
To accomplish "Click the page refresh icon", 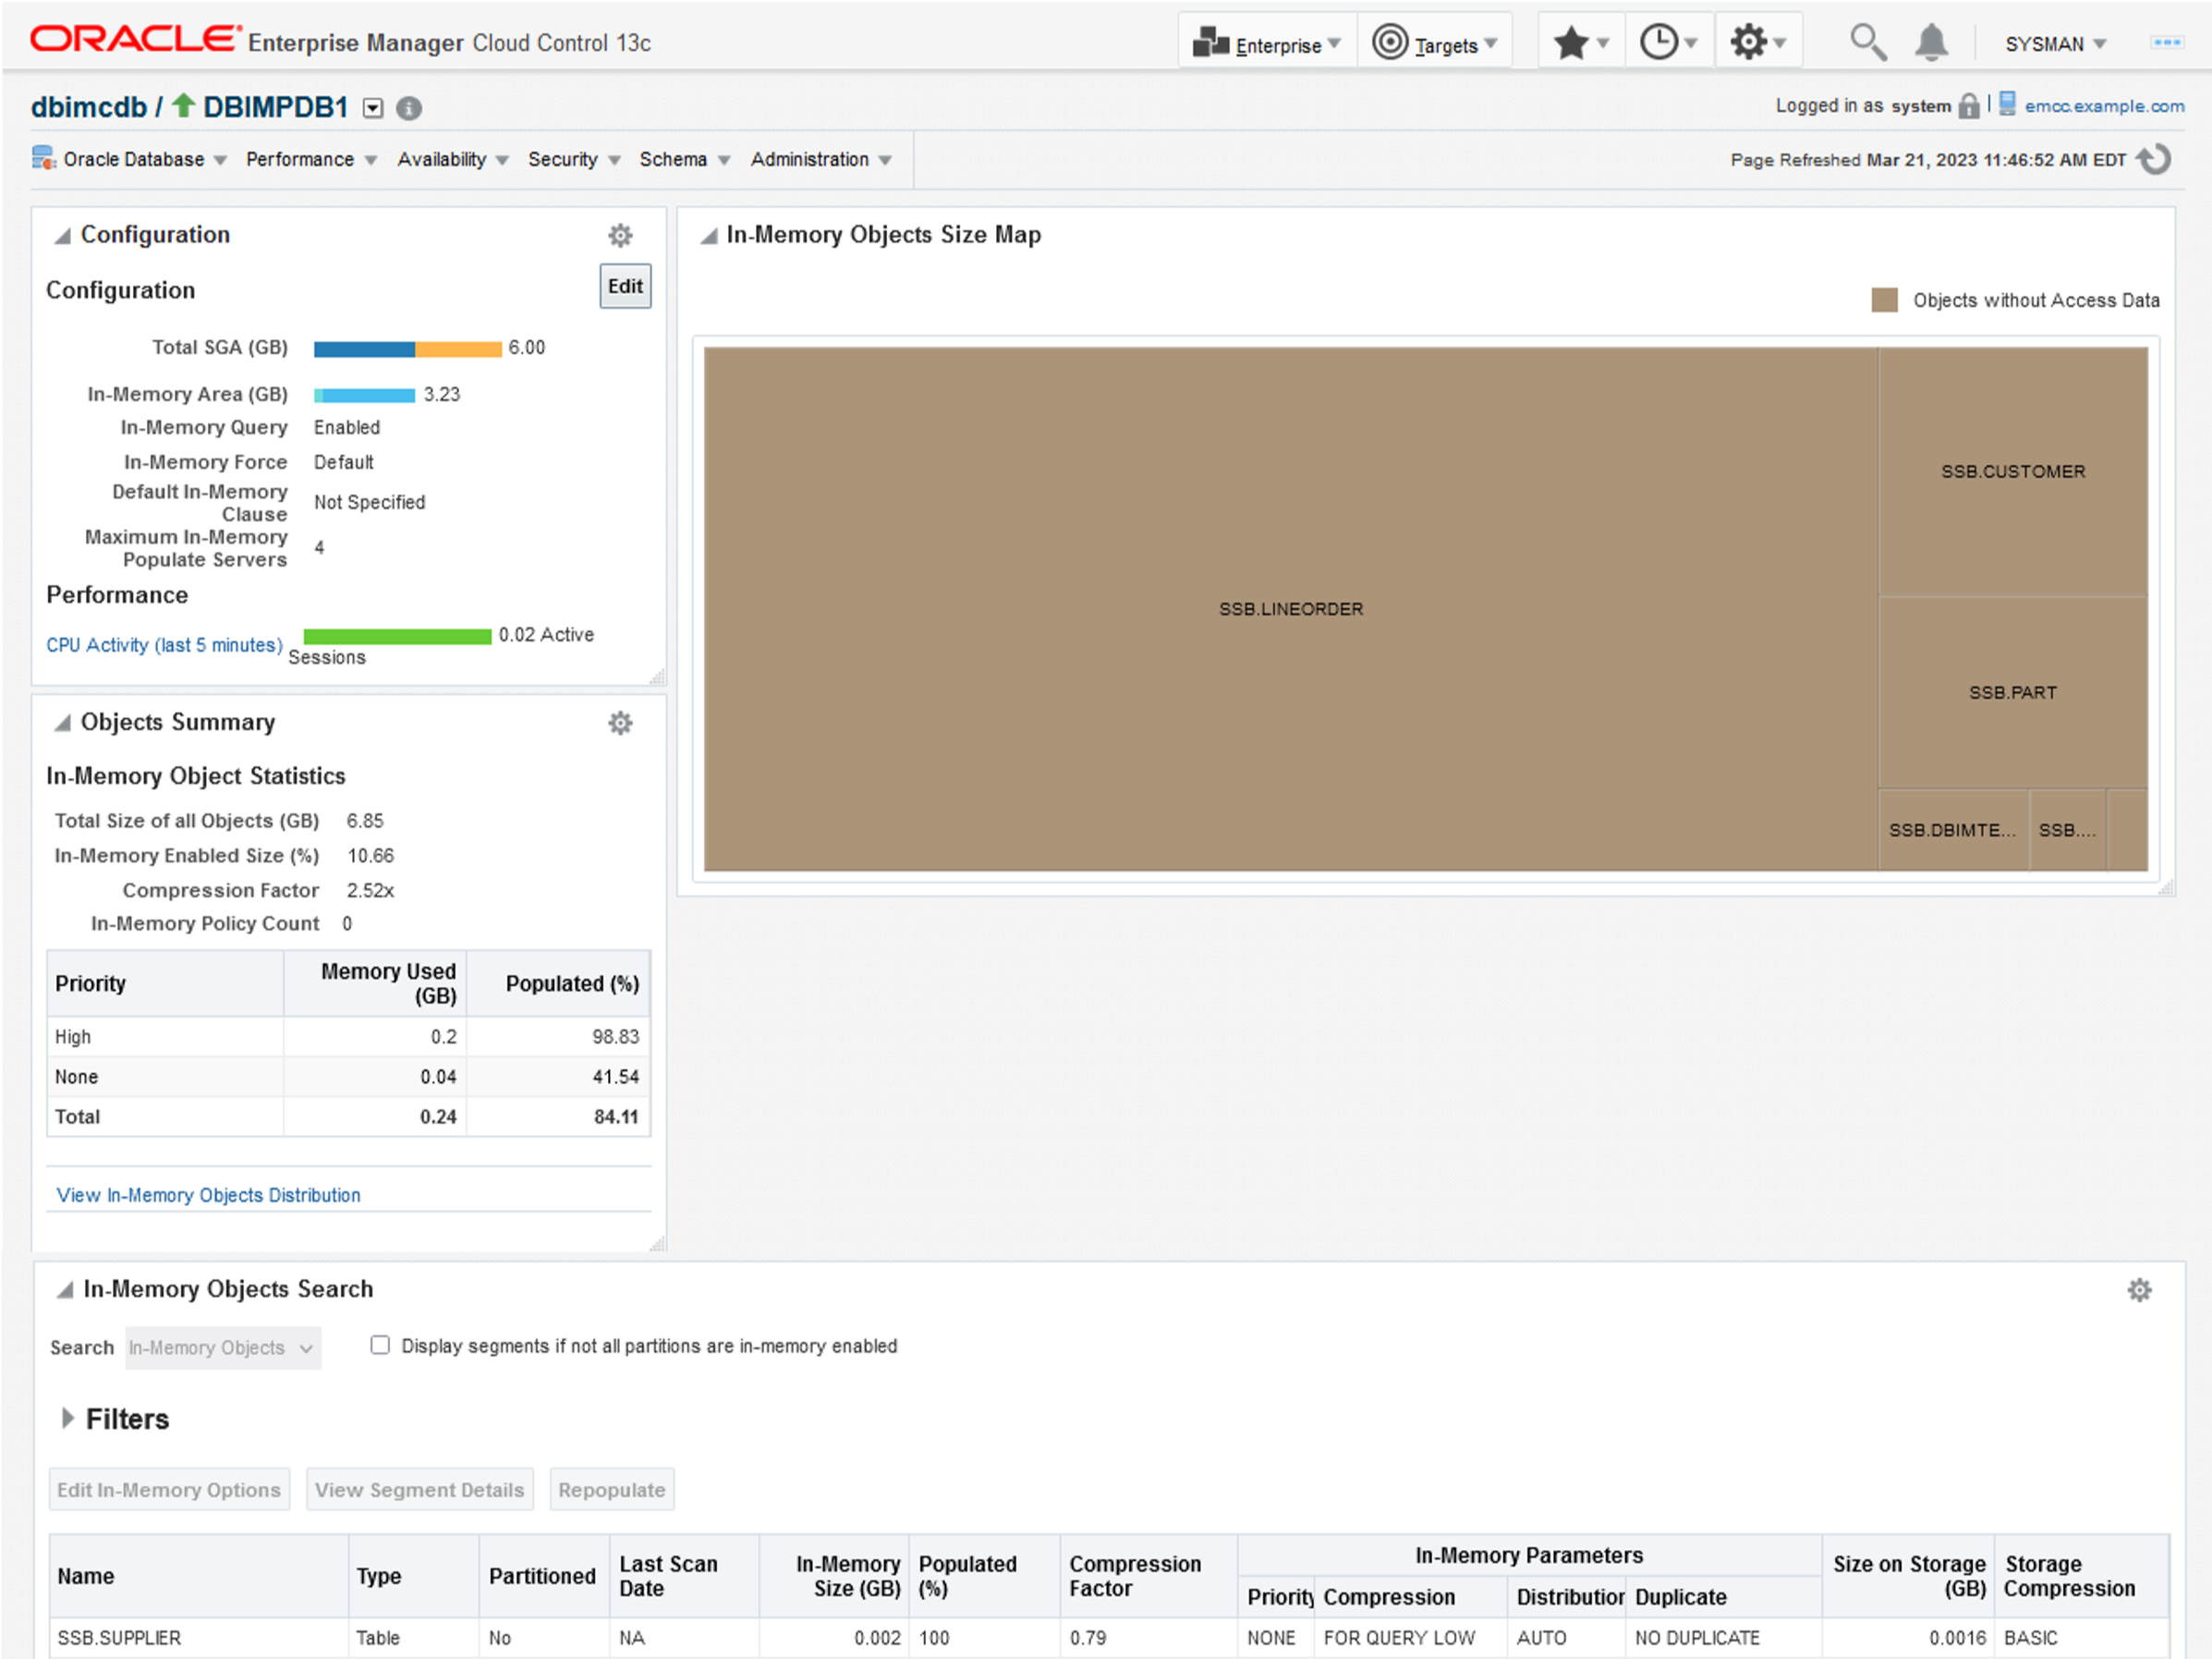I will pyautogui.click(x=2153, y=159).
